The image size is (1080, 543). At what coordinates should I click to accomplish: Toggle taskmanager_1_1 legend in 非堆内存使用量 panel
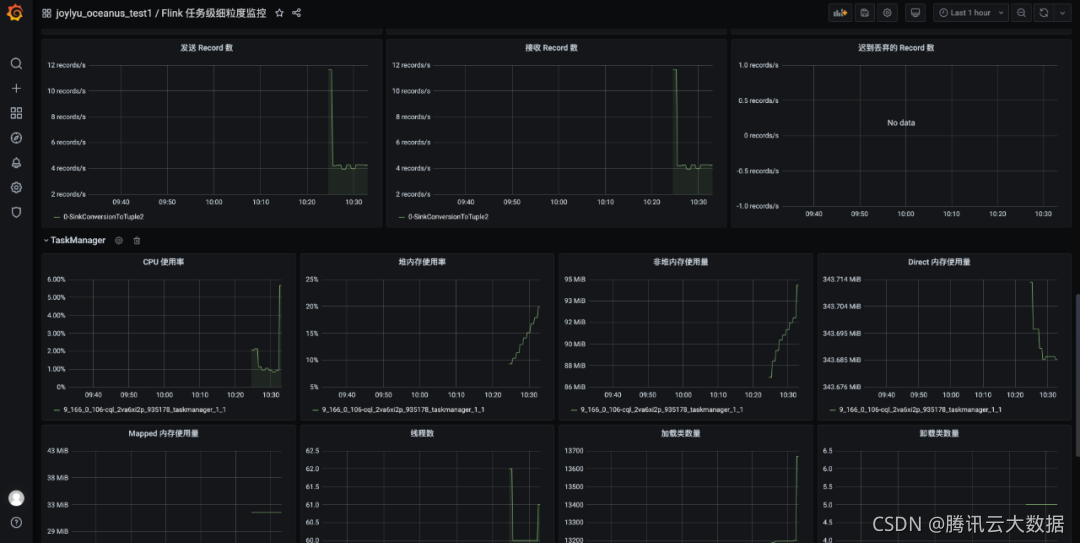click(661, 409)
